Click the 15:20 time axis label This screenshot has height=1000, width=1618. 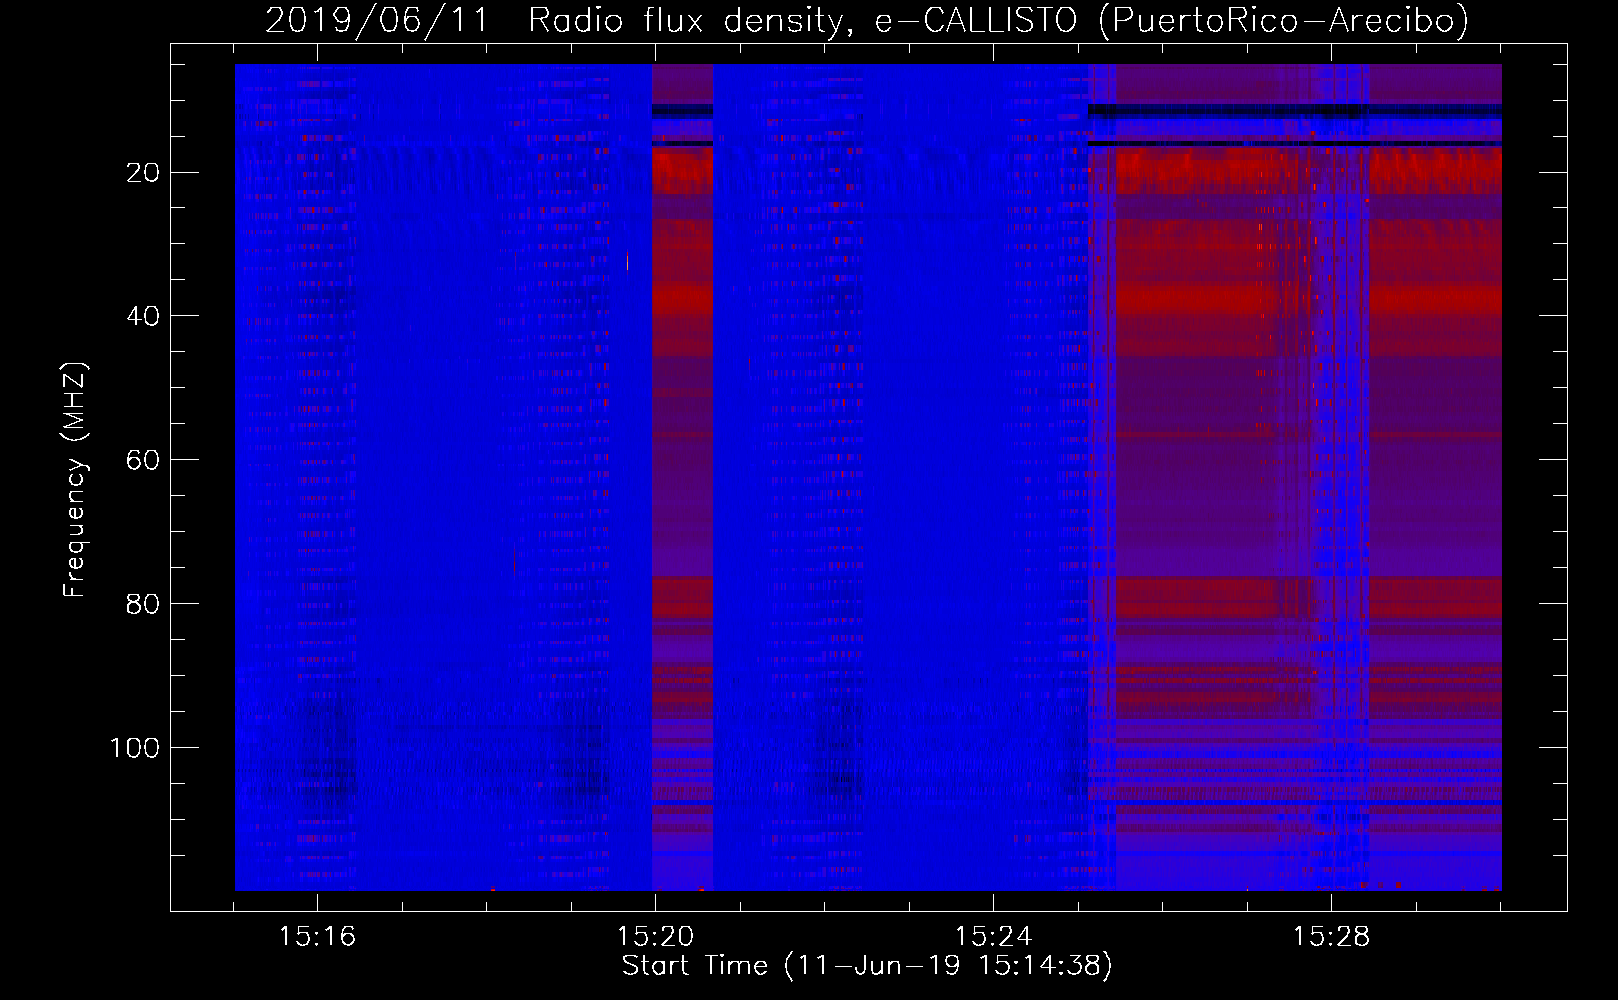tap(655, 937)
